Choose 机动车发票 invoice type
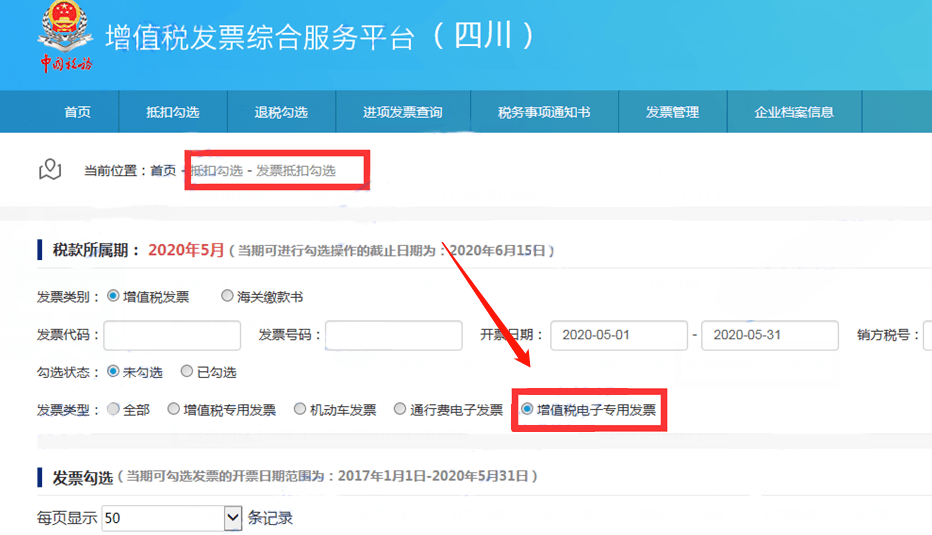 click(x=300, y=409)
